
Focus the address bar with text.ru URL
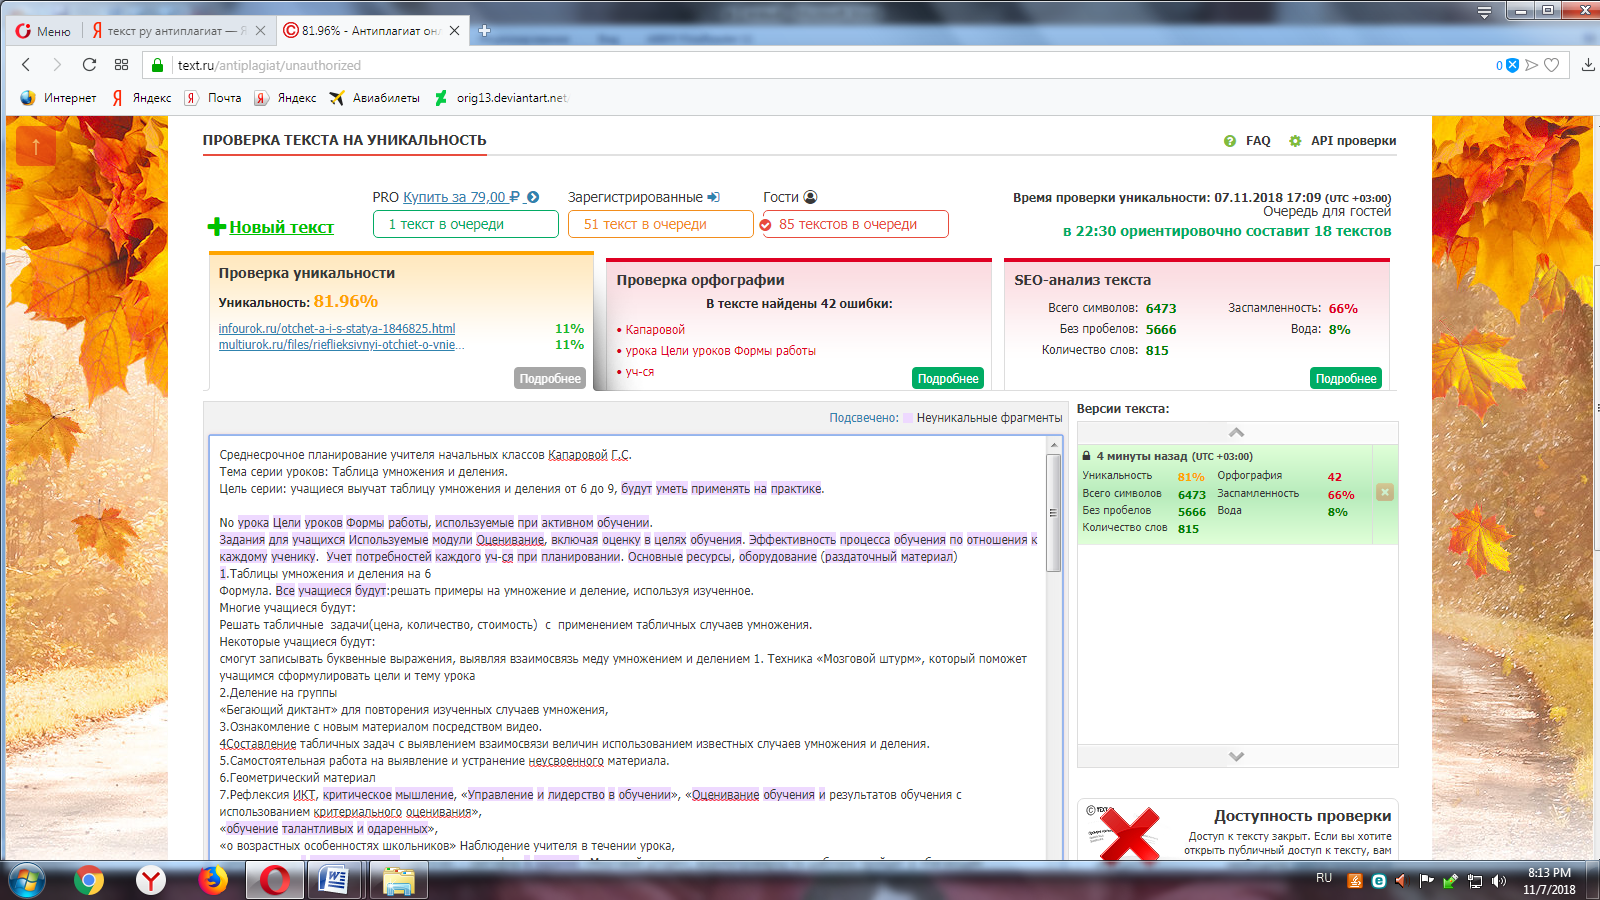click(820, 65)
